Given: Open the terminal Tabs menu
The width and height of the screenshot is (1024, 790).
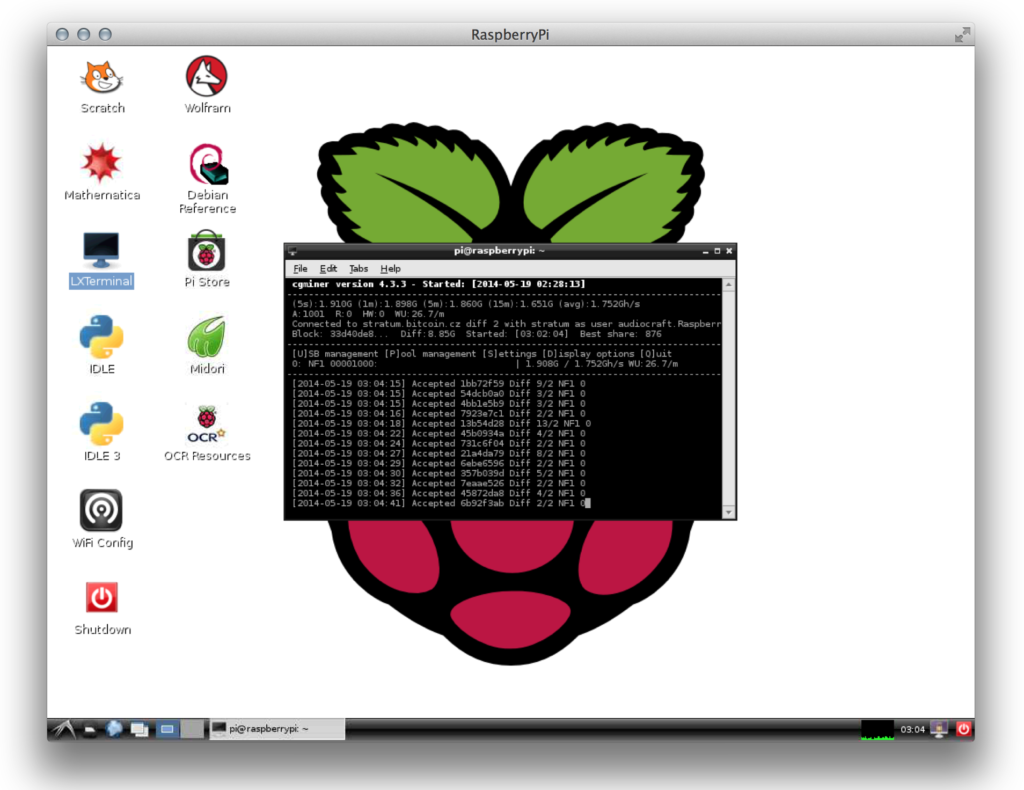Looking at the screenshot, I should click(359, 268).
